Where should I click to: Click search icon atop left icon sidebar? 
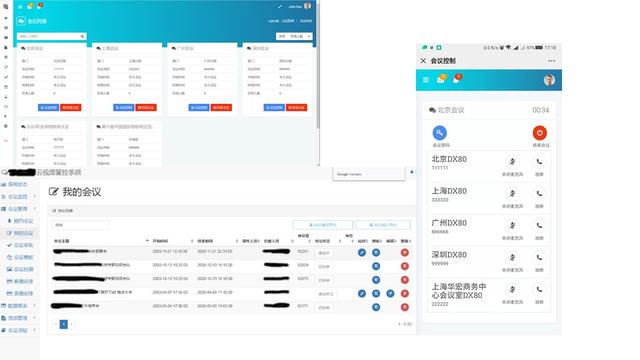tap(6, 7)
